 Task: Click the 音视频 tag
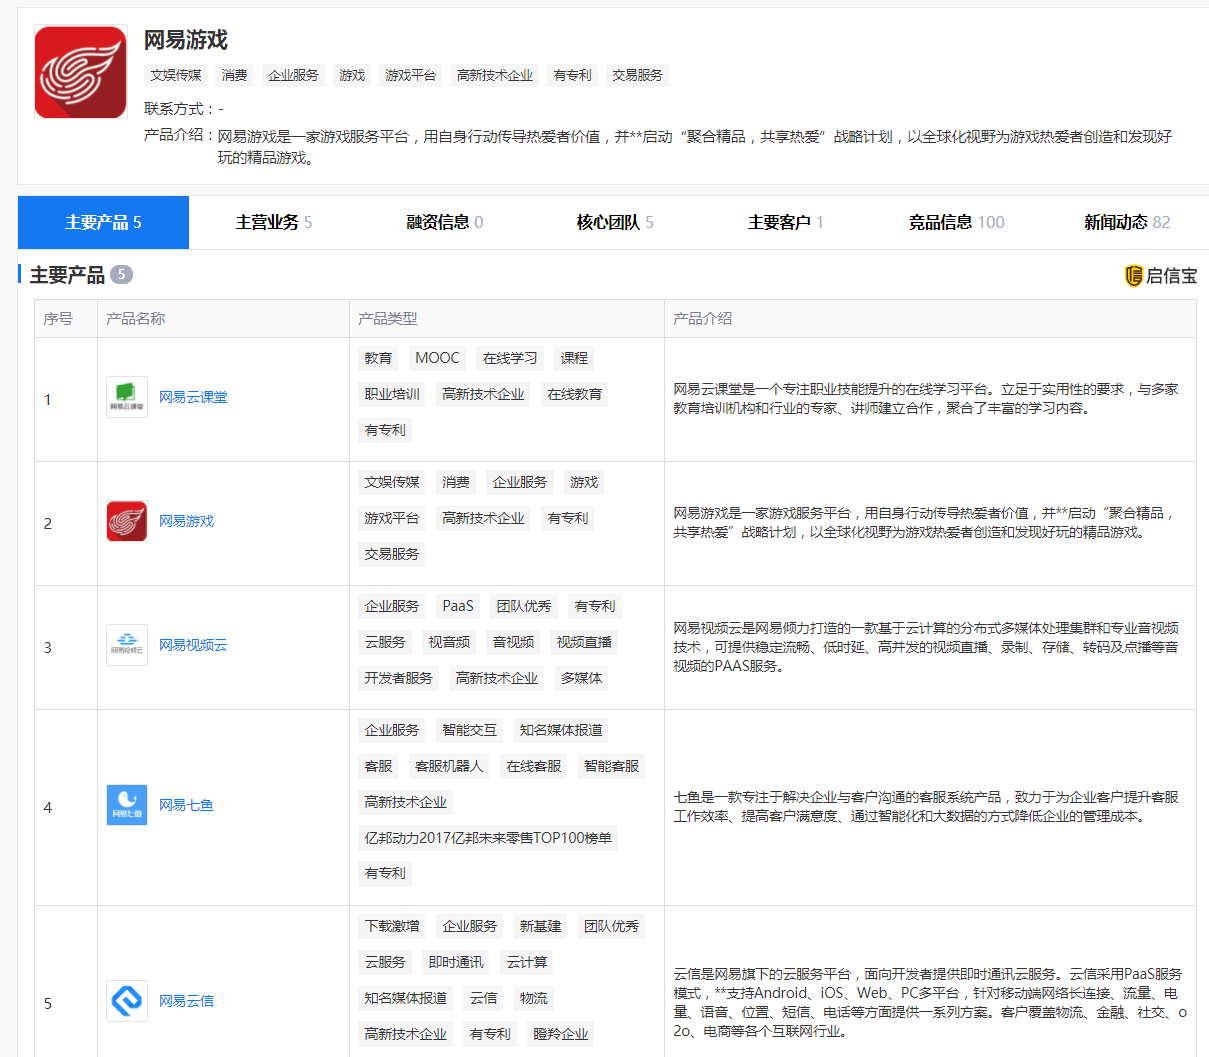[x=513, y=642]
